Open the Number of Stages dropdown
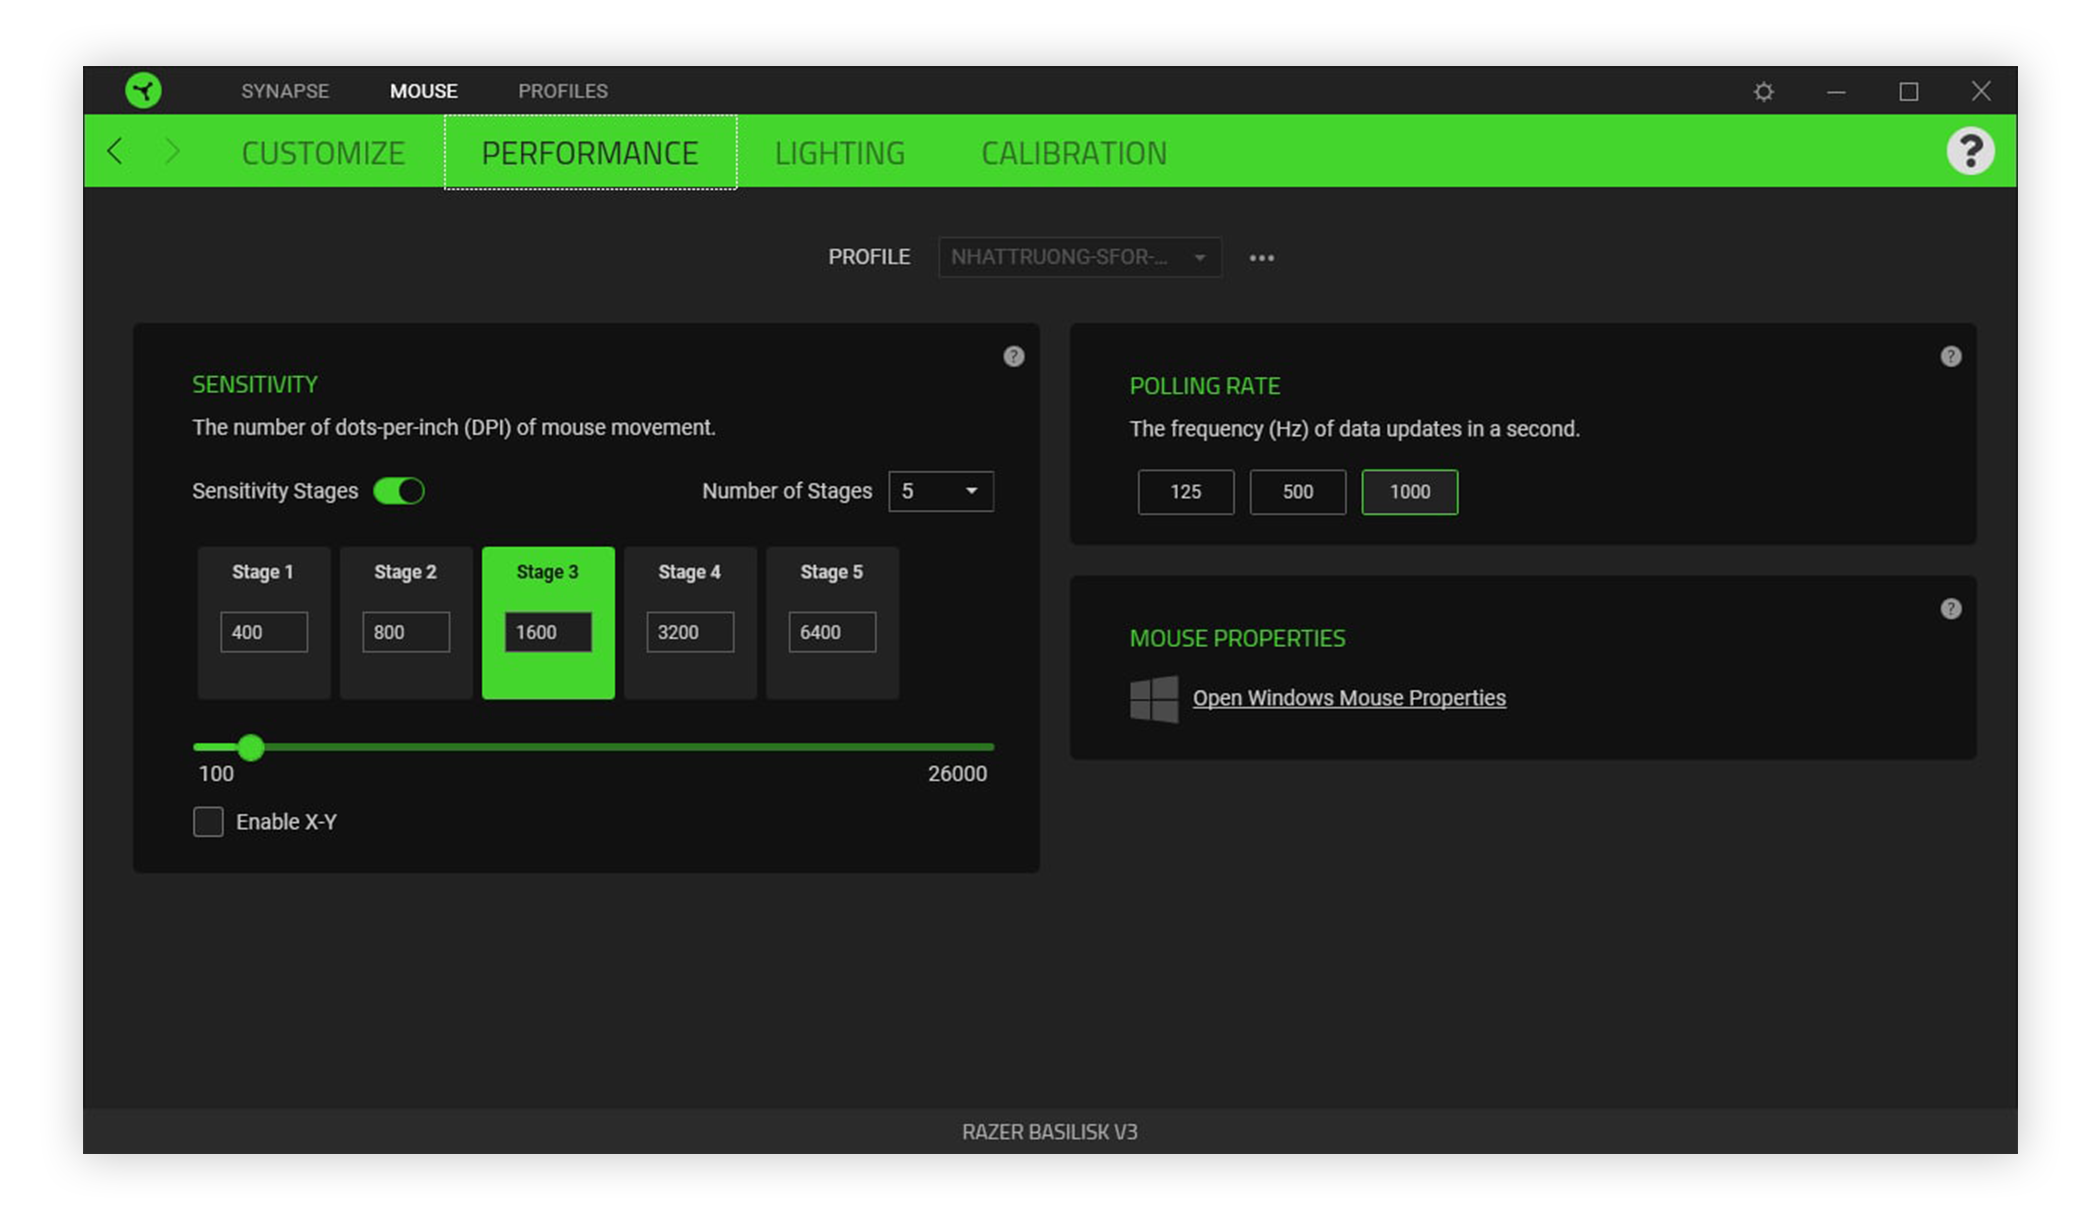Viewport: 2100px width, 1208px height. tap(941, 491)
